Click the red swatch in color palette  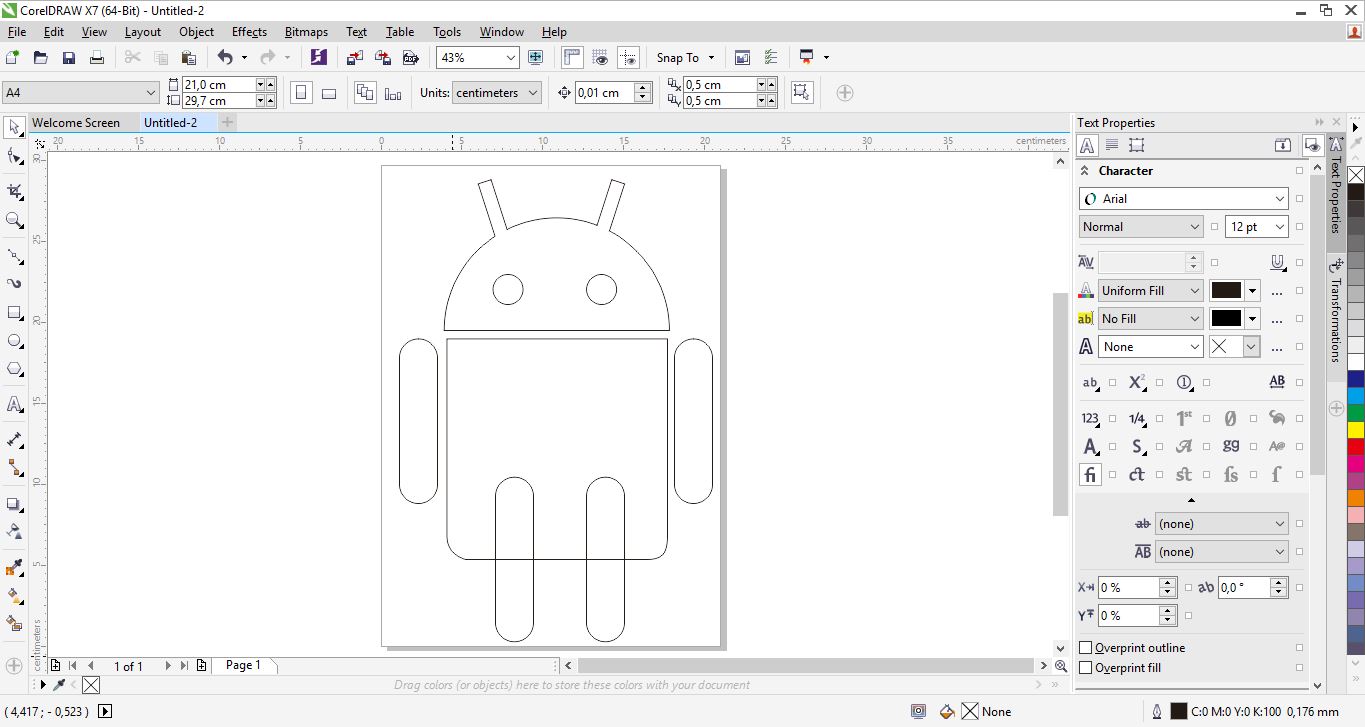click(x=1356, y=447)
